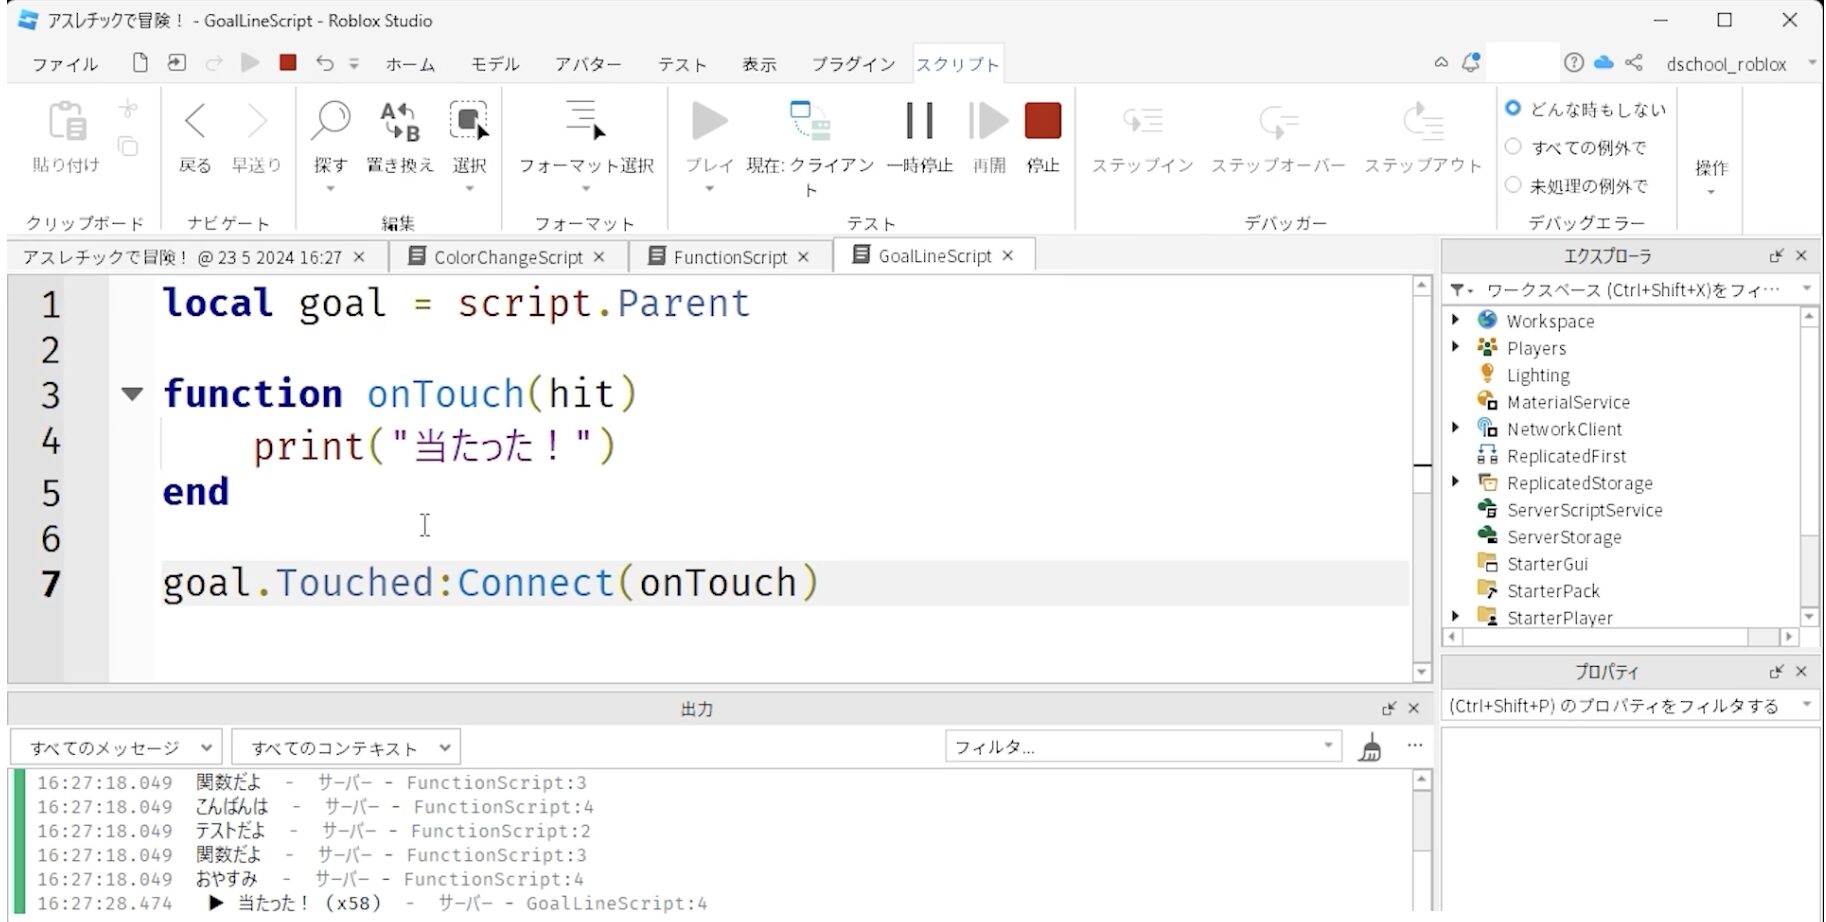
Task: Select the すべての例外で radio option
Action: click(x=1513, y=147)
